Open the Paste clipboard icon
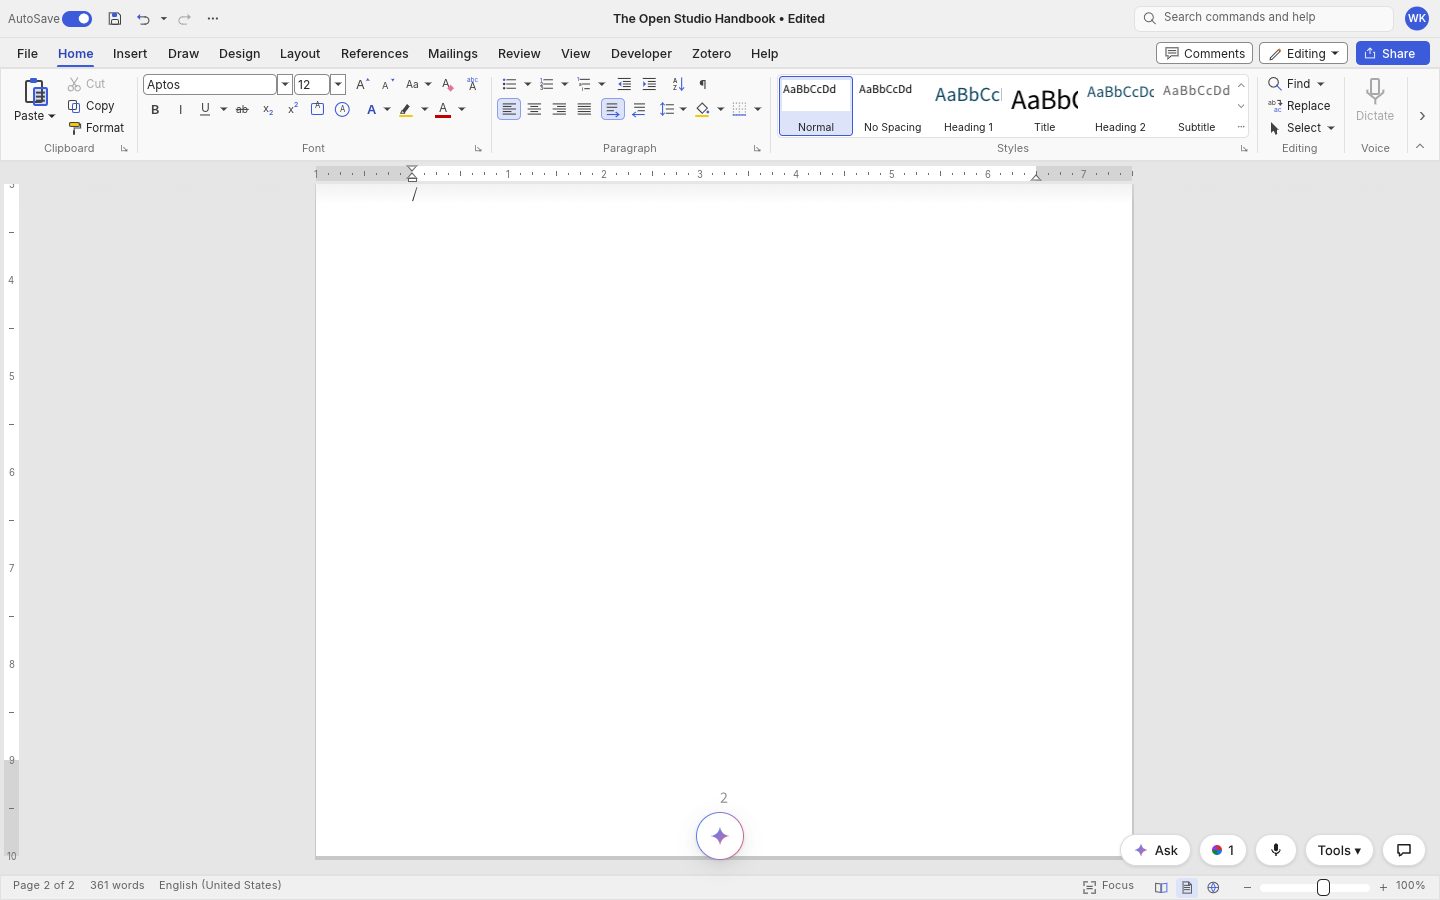The height and width of the screenshot is (900, 1440). 35,92
